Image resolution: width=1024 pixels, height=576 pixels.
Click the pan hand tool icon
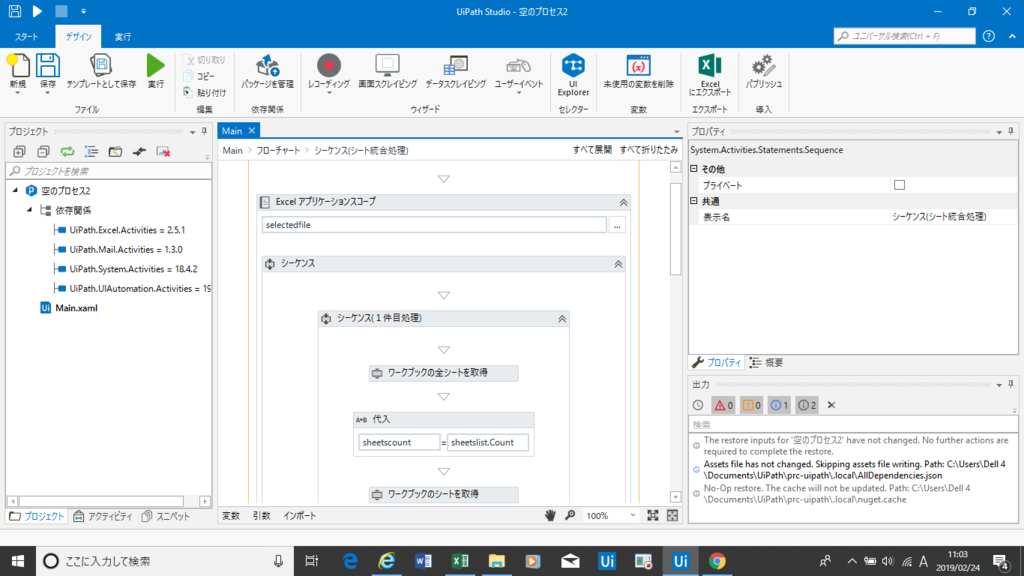pyautogui.click(x=550, y=515)
